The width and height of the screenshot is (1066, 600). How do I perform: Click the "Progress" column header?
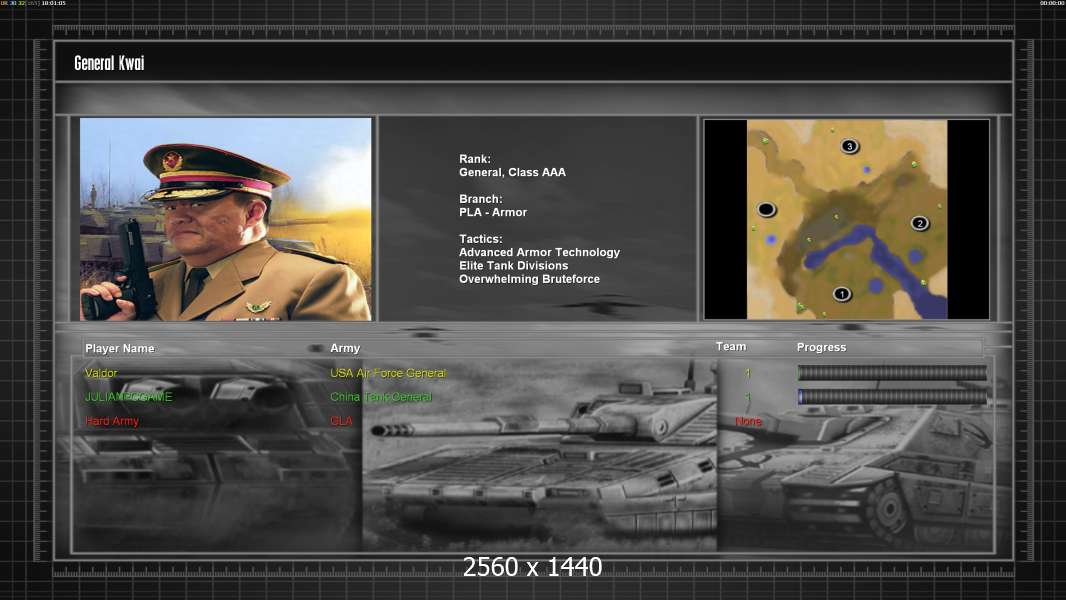click(x=821, y=347)
